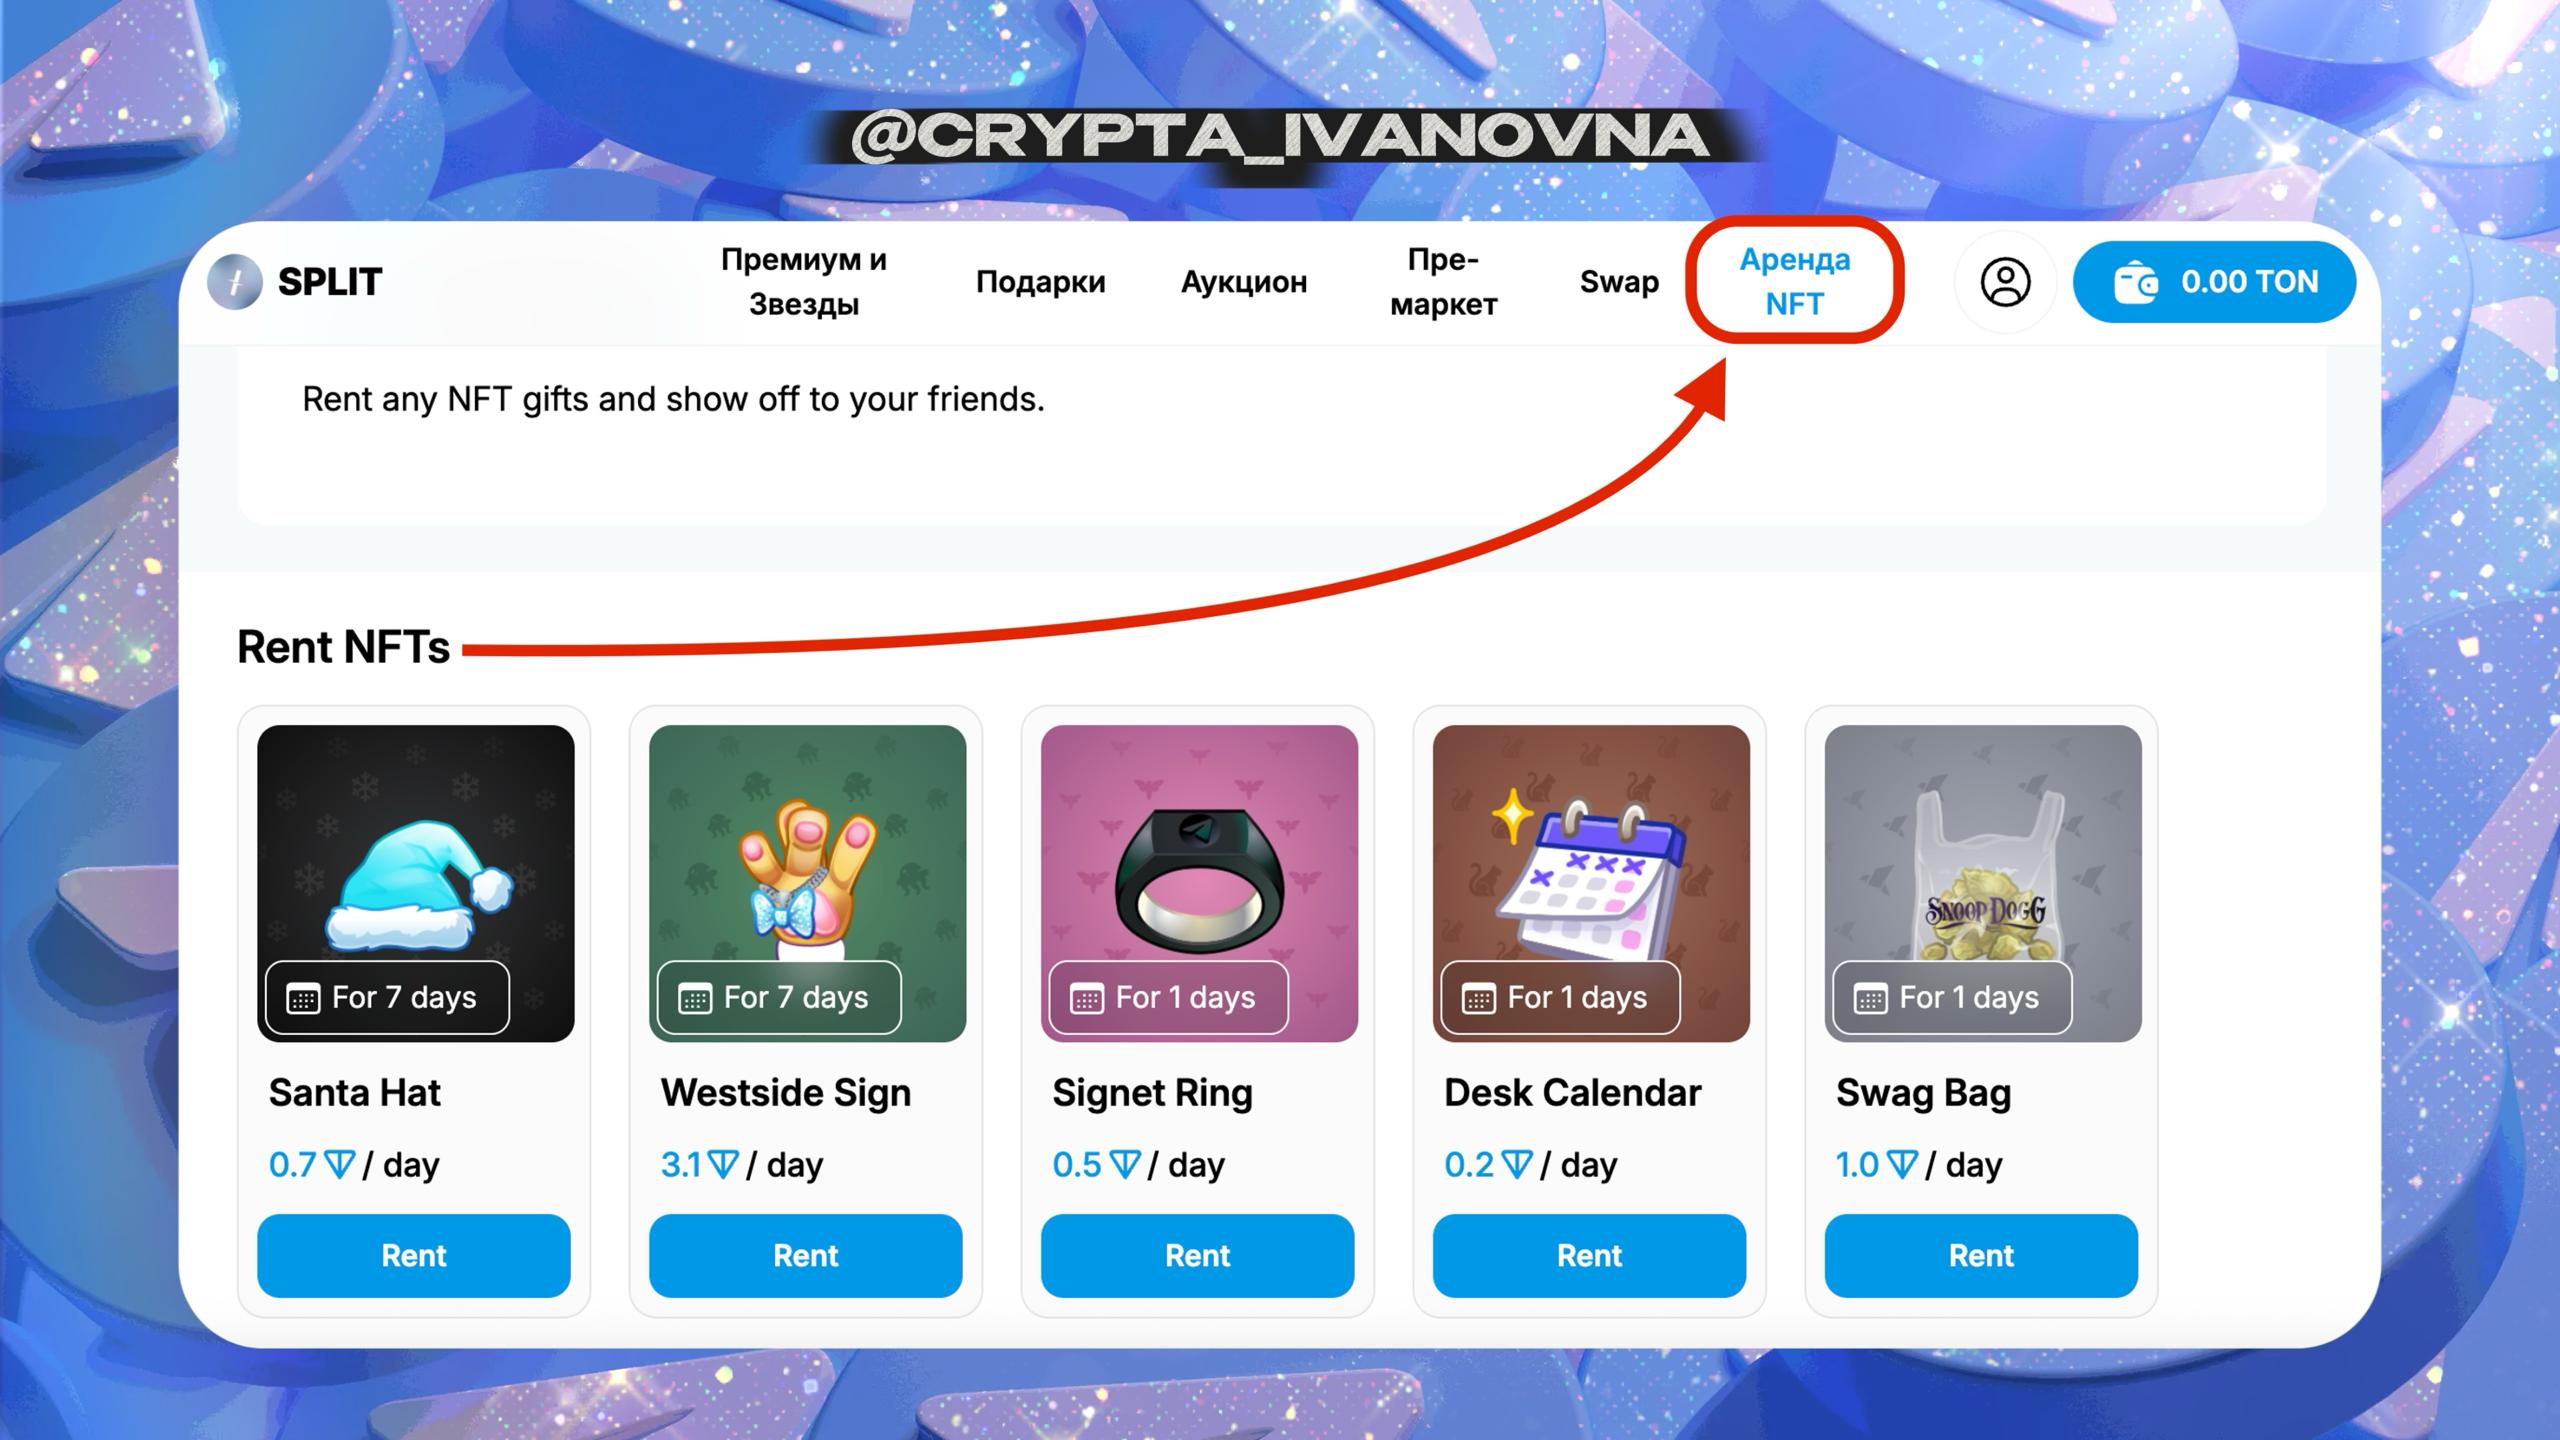Open the Премиум и Звезды menu
This screenshot has width=2560, height=1440.
point(804,282)
